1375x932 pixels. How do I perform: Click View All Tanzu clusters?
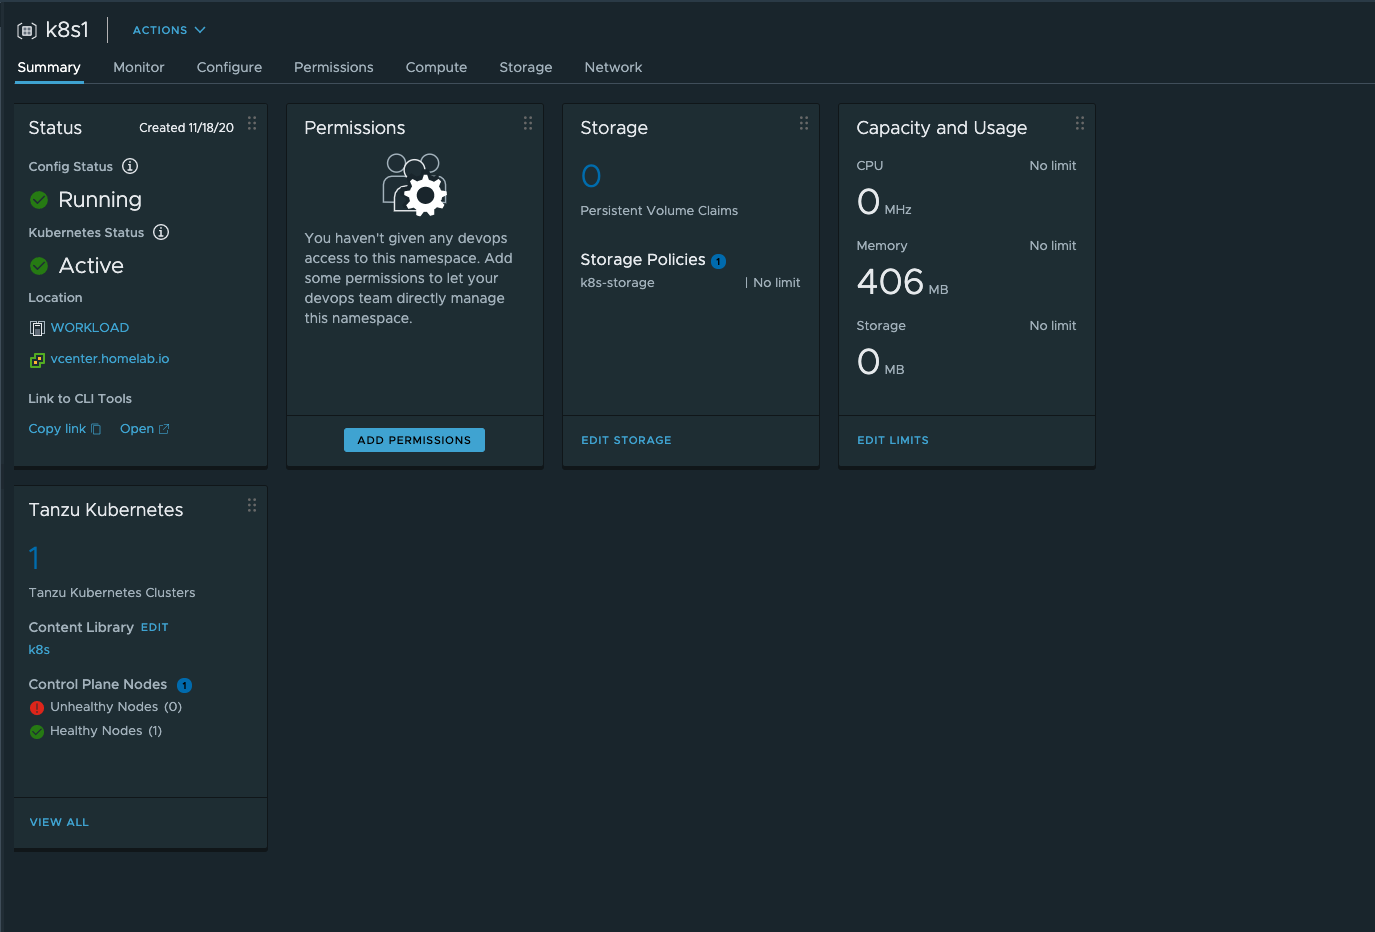point(59,822)
